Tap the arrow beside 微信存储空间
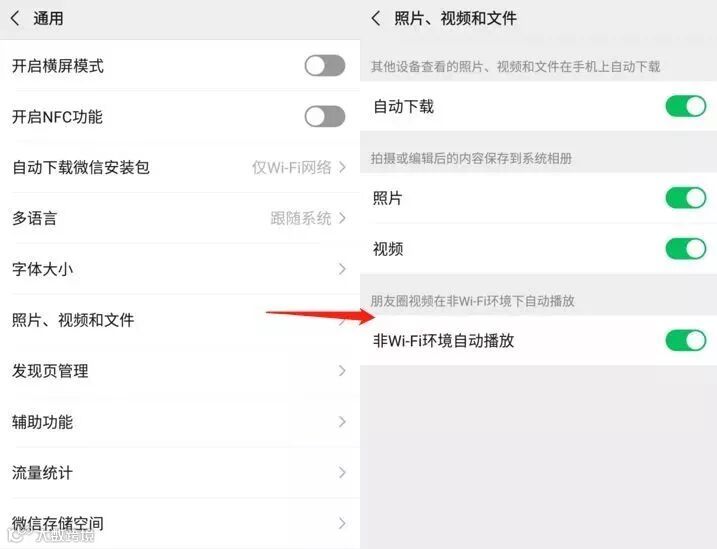The height and width of the screenshot is (549, 717). point(342,523)
